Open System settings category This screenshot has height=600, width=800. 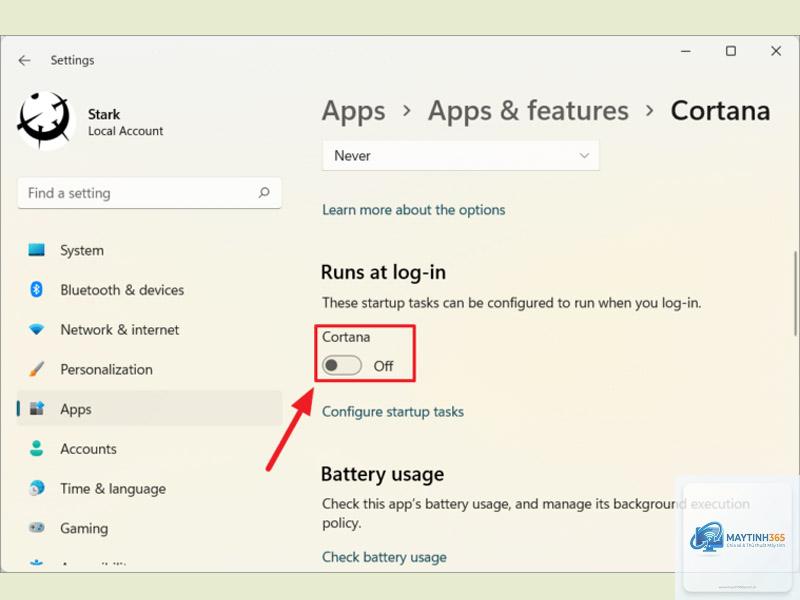point(149,250)
